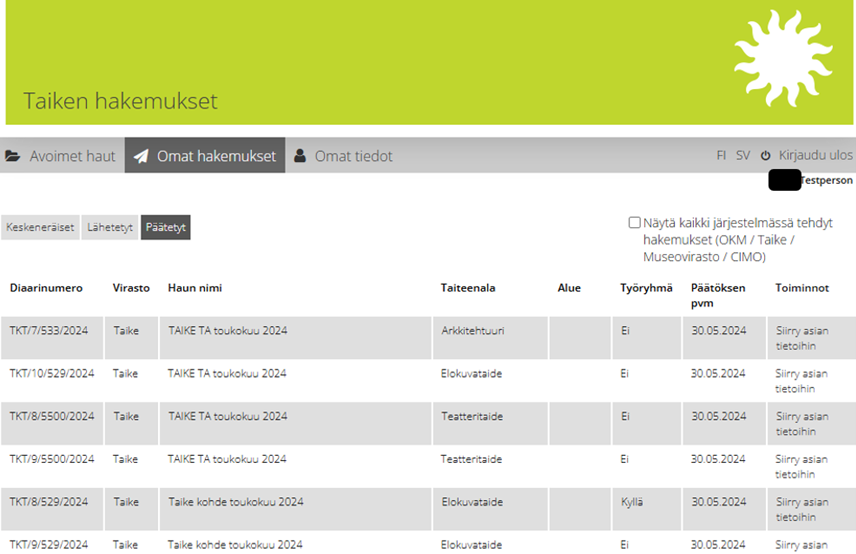The height and width of the screenshot is (554, 856).
Task: Click the folder icon beside Avoimet haut
Action: point(13,157)
